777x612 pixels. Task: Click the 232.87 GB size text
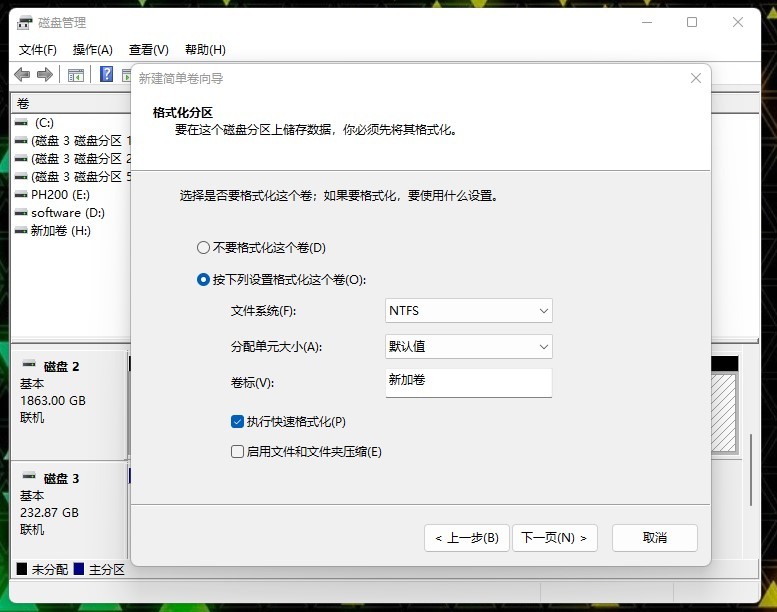click(x=50, y=512)
